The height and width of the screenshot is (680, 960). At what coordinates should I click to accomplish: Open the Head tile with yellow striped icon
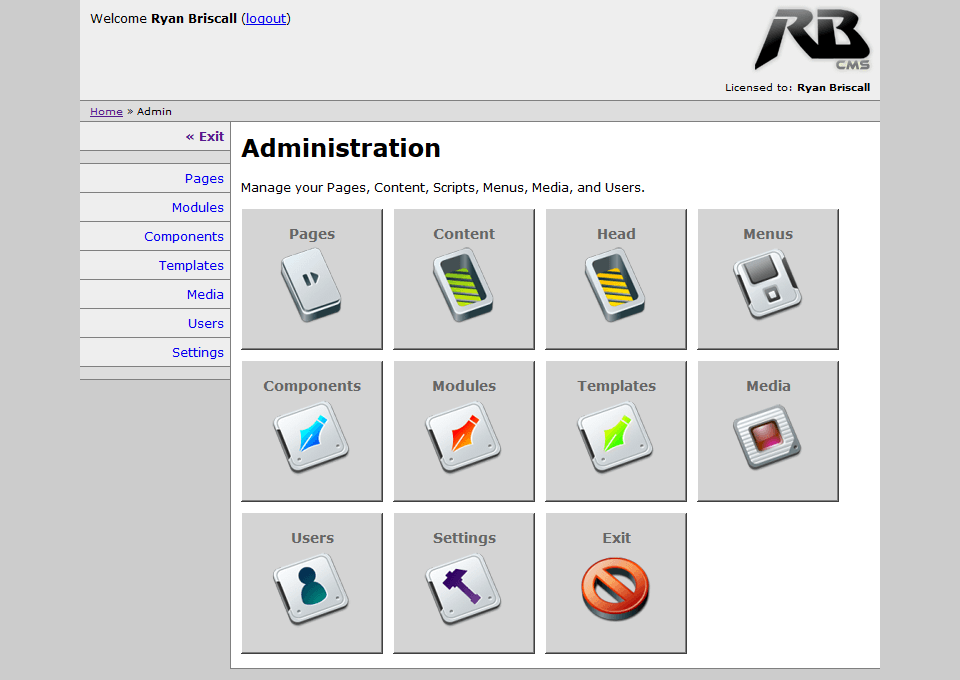pos(615,285)
